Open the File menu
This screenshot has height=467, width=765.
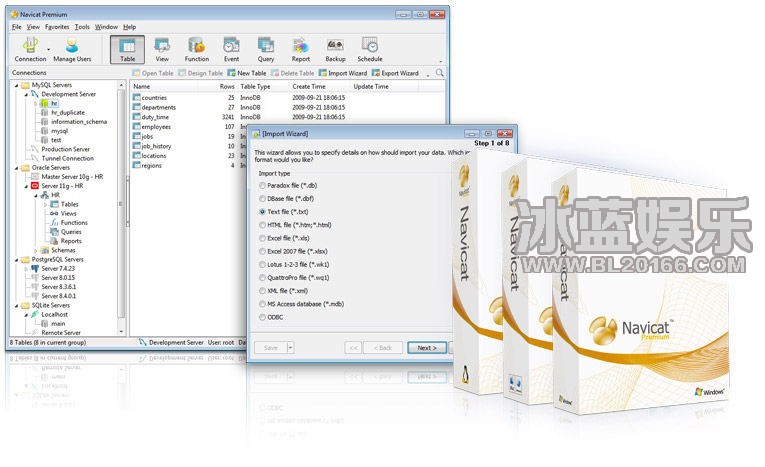17,27
